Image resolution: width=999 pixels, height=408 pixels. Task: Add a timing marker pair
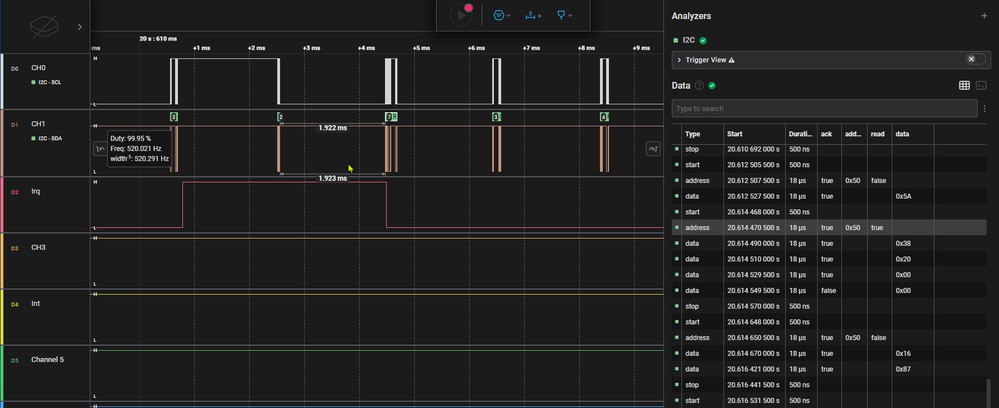click(x=533, y=15)
